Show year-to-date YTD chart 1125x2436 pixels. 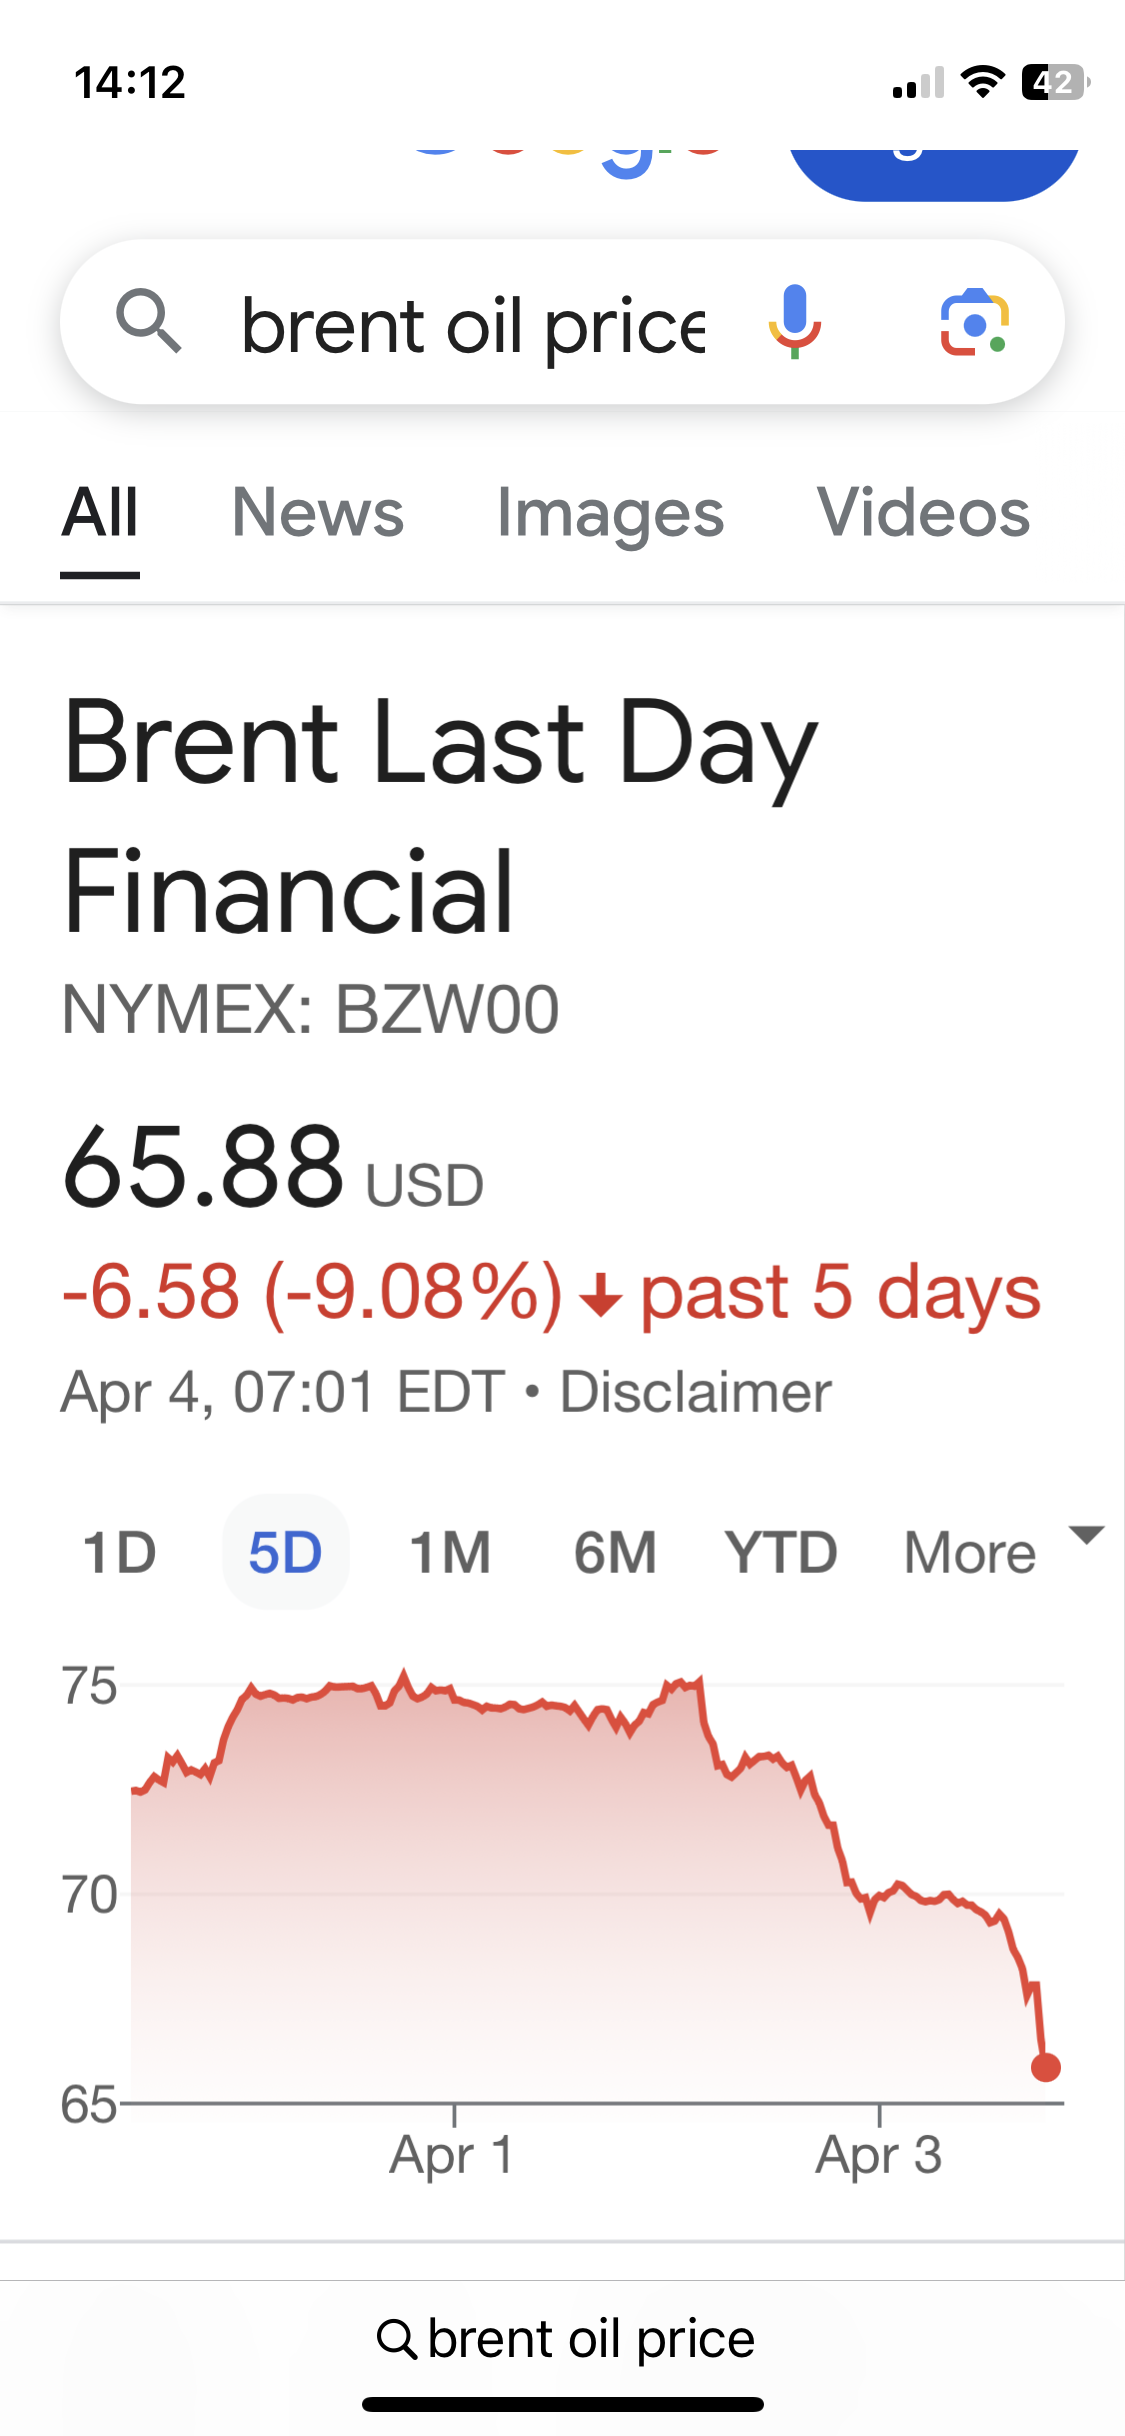[781, 1552]
